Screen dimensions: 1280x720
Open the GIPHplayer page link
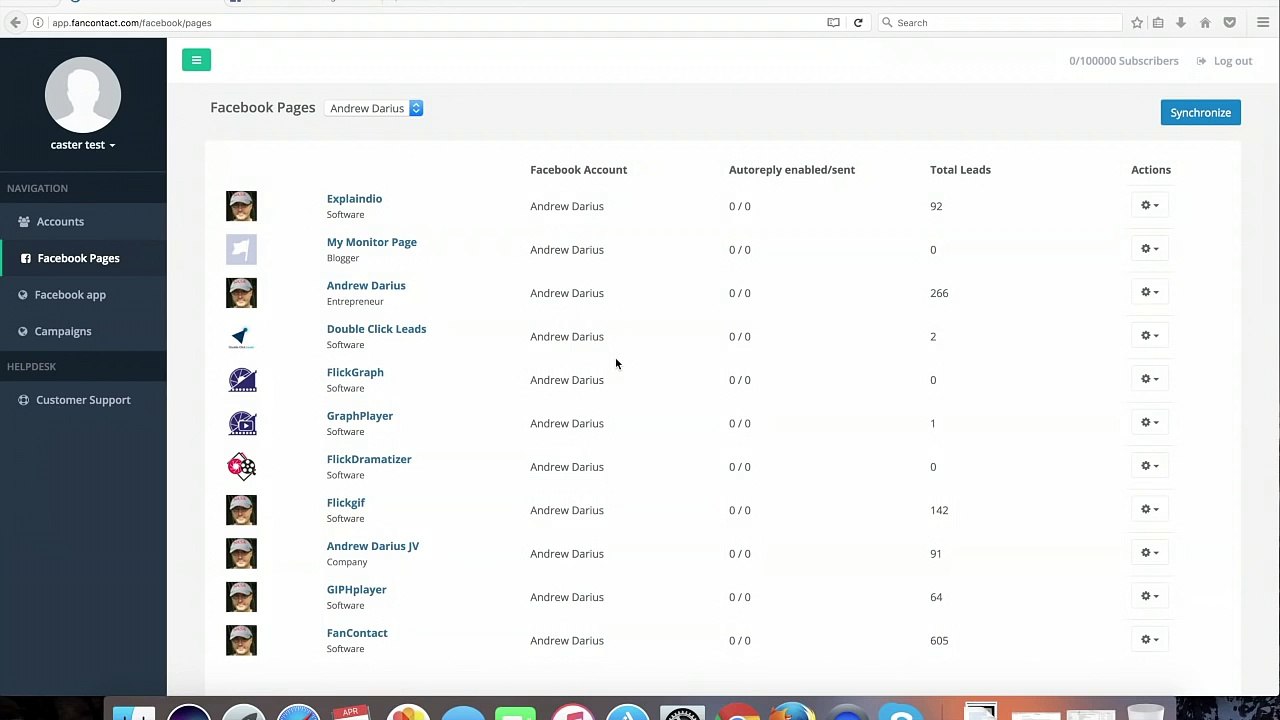tap(356, 590)
